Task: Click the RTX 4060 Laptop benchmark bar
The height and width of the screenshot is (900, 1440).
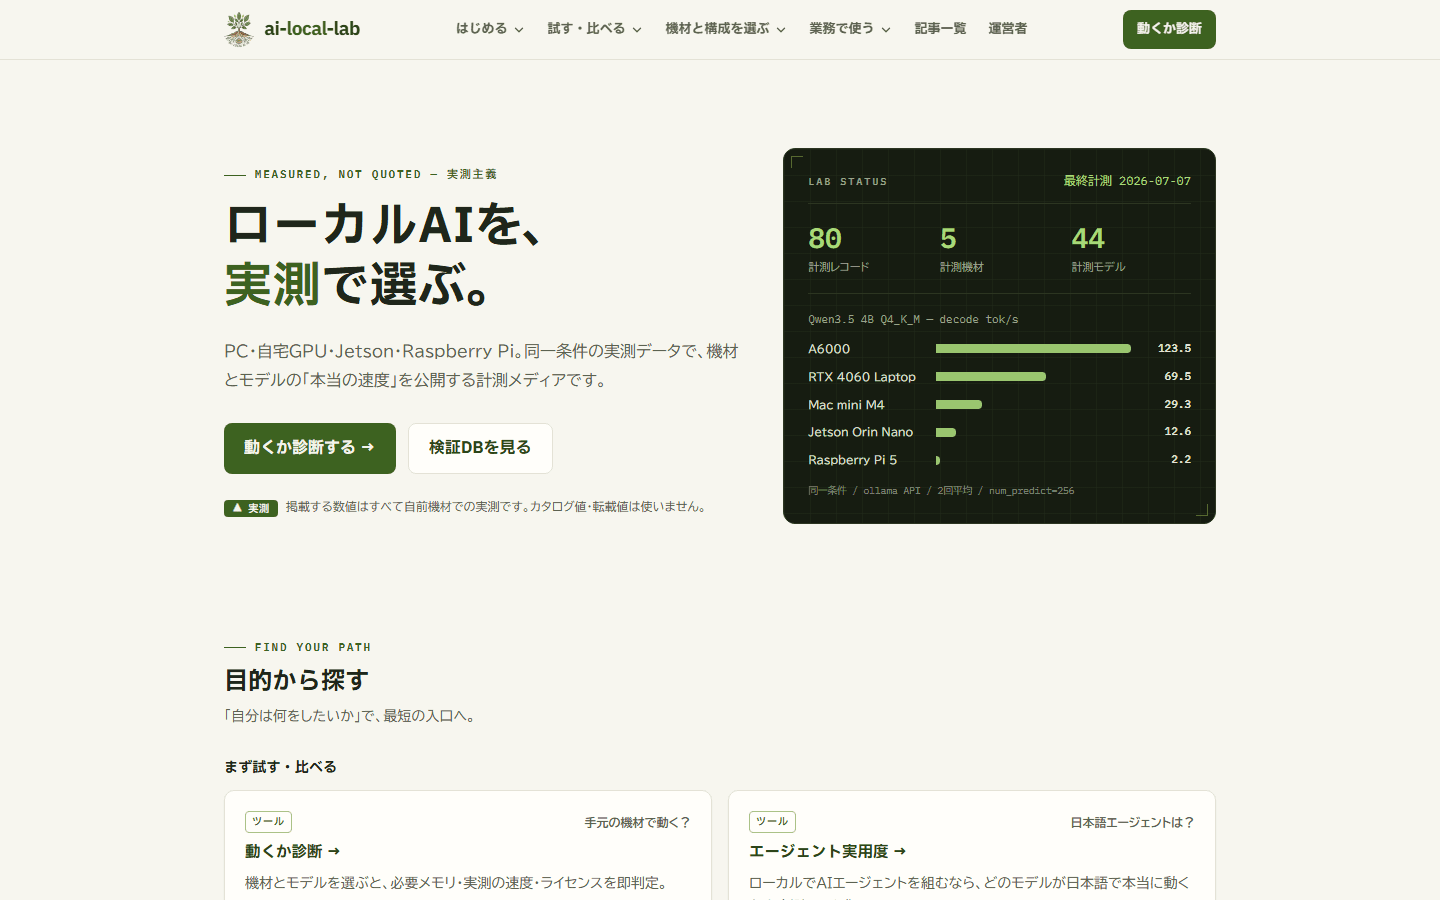Action: (x=991, y=377)
